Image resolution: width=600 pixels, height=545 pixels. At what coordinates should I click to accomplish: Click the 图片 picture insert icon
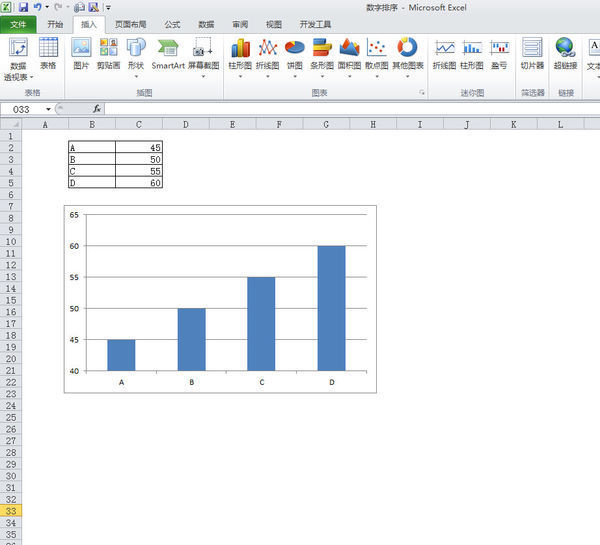[81, 52]
